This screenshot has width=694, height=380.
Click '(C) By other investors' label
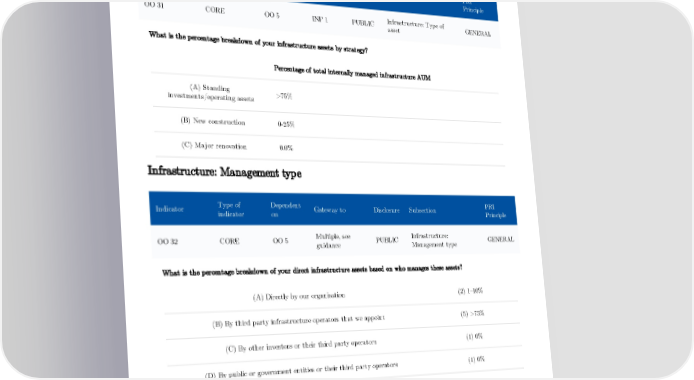tap(301, 346)
